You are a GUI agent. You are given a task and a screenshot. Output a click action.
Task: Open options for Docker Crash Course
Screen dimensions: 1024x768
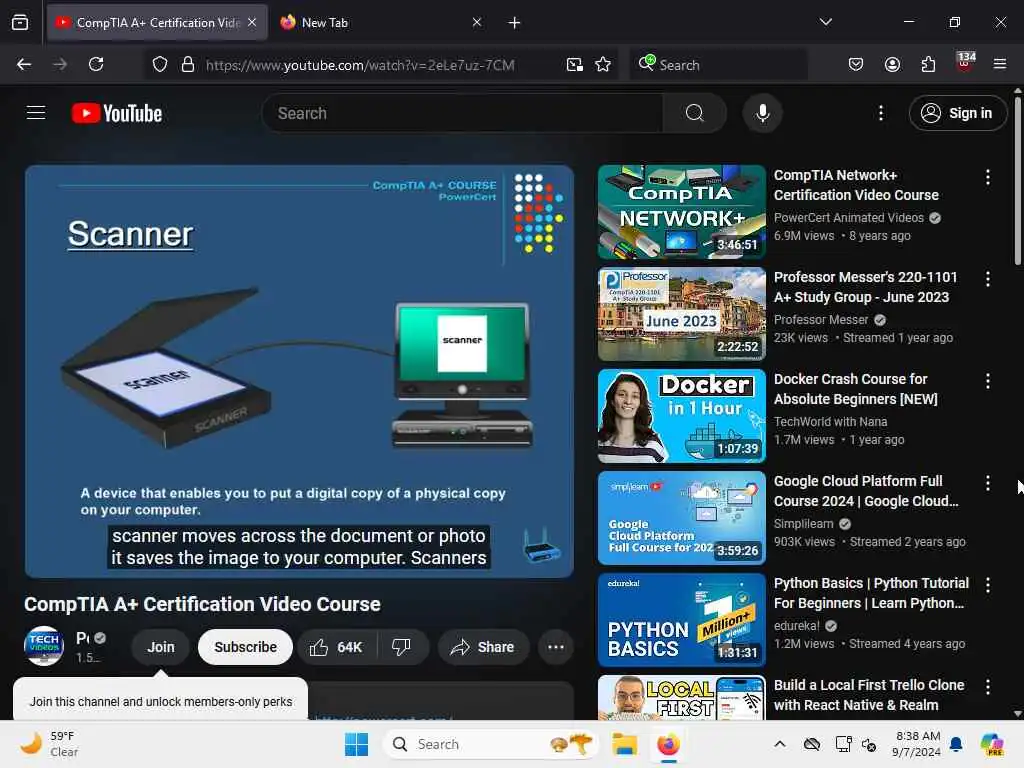987,381
